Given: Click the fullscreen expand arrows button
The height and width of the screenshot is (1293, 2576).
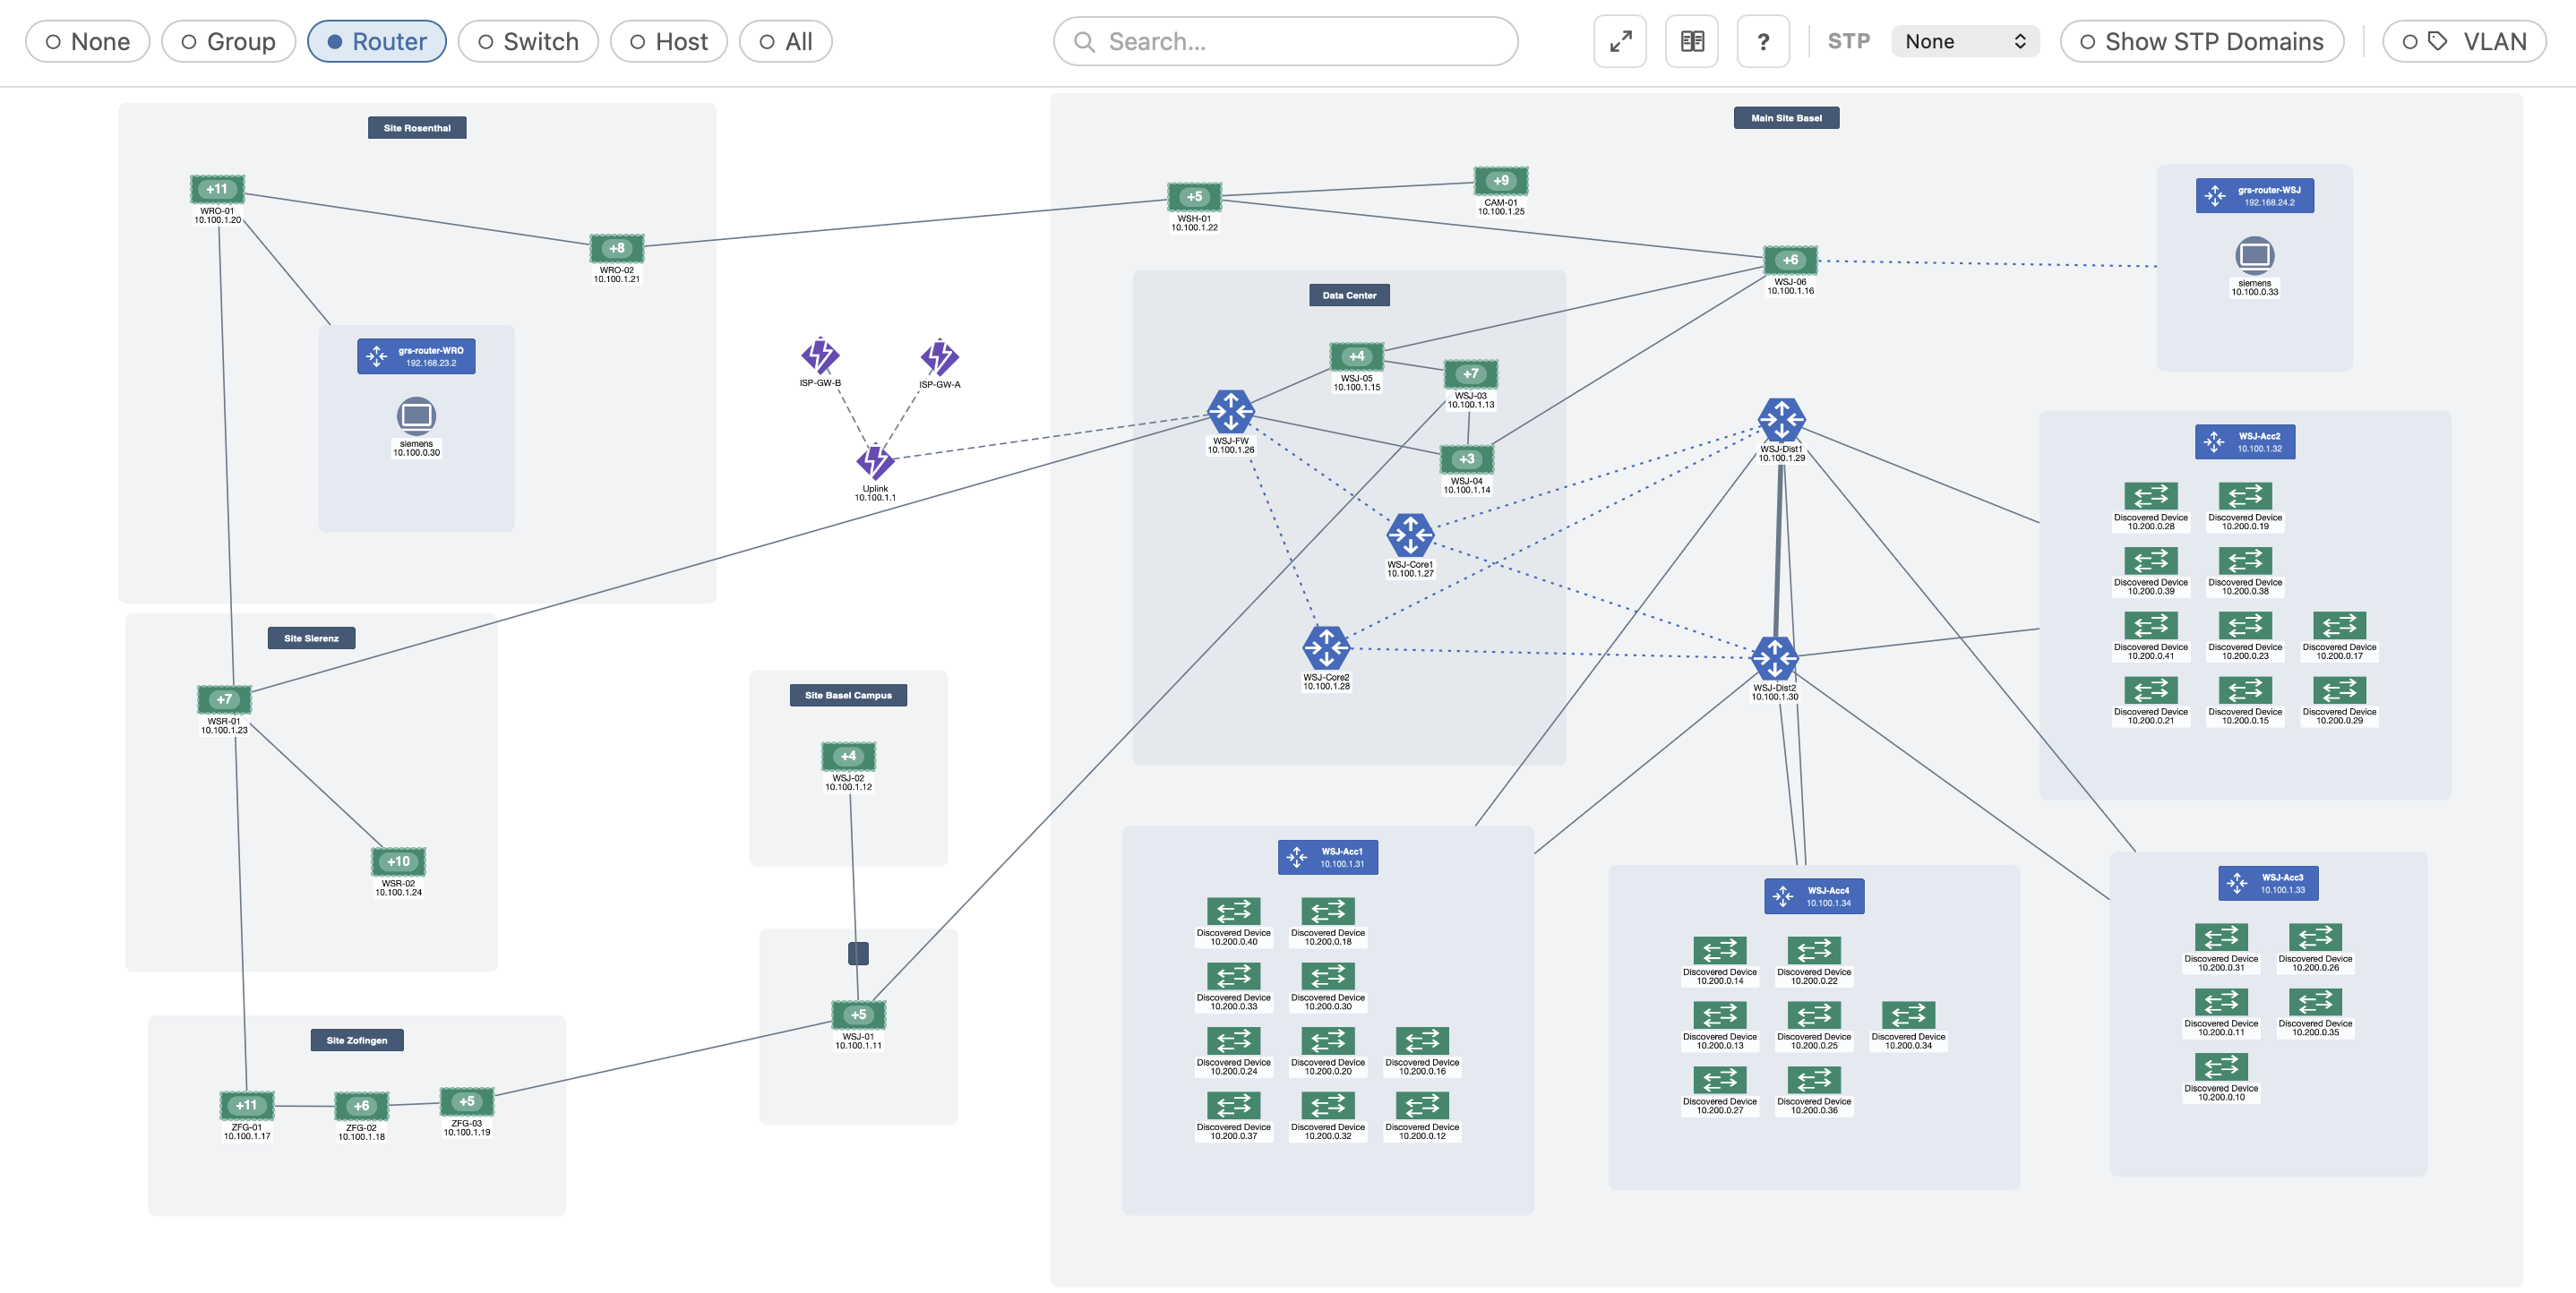Looking at the screenshot, I should [1620, 41].
